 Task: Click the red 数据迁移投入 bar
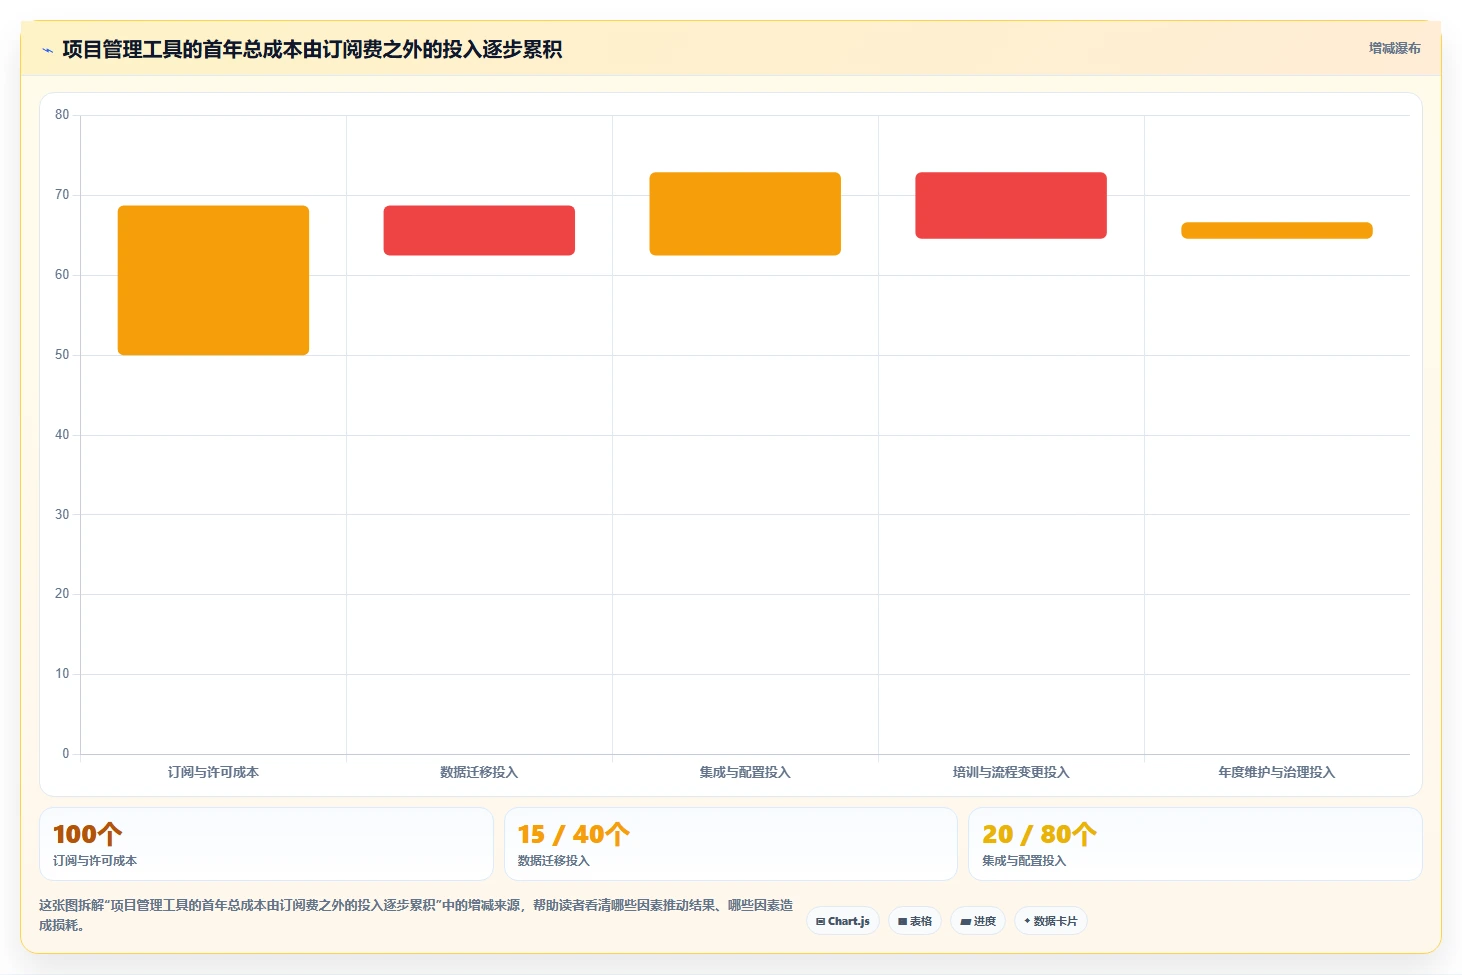tap(479, 230)
